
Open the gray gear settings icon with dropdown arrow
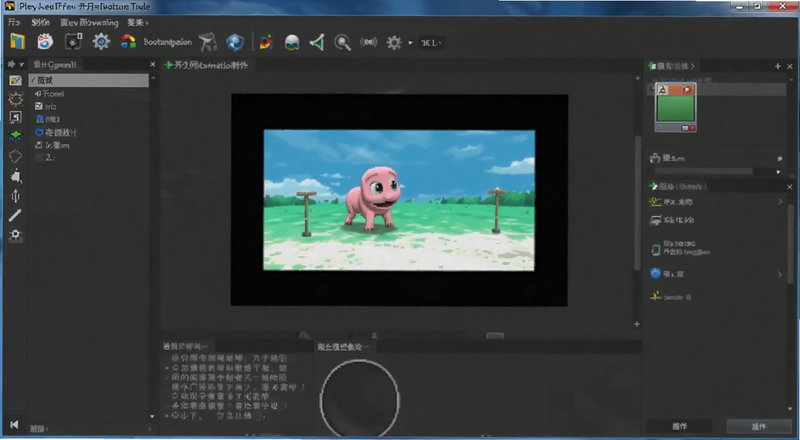pos(394,42)
